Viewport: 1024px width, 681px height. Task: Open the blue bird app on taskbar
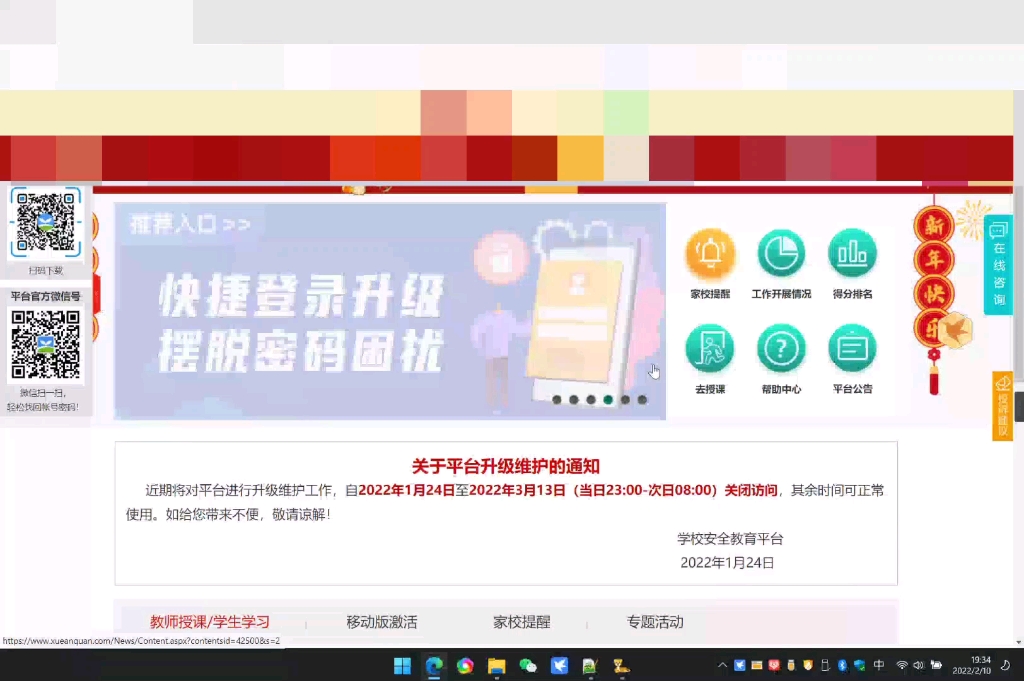pos(559,665)
